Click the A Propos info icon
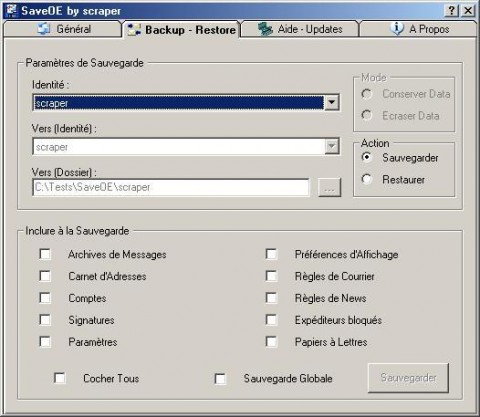The height and width of the screenshot is (417, 480). [397, 28]
